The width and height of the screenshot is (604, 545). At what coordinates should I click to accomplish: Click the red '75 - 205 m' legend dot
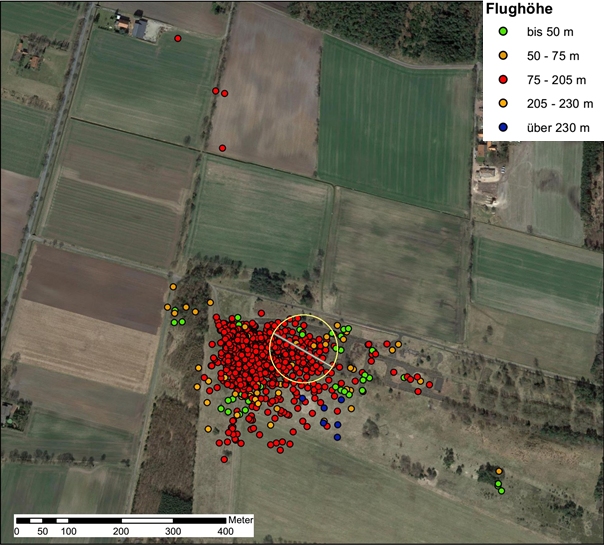pos(503,80)
